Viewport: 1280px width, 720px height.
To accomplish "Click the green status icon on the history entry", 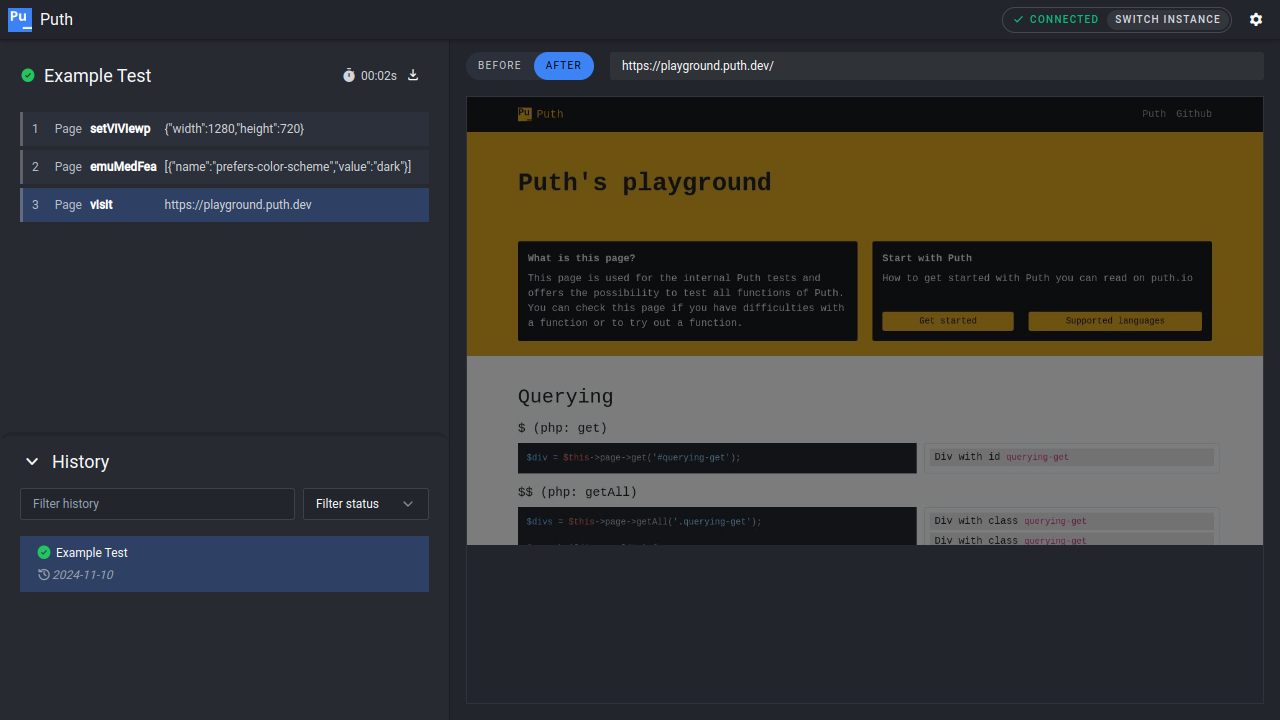I will [42, 552].
